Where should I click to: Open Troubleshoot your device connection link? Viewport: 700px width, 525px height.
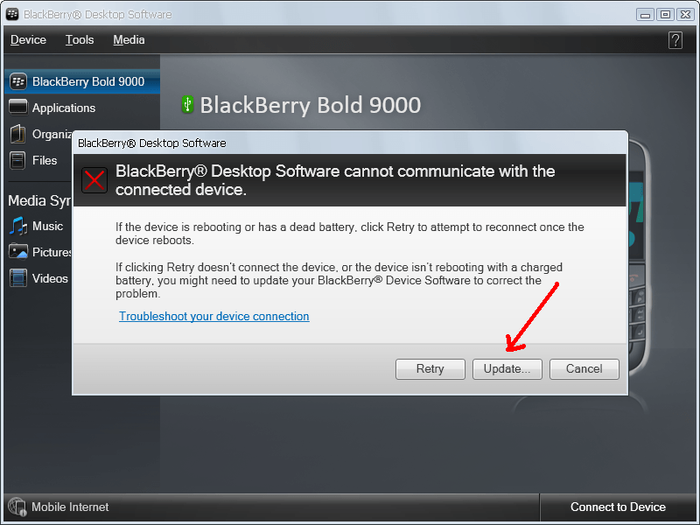click(x=214, y=316)
